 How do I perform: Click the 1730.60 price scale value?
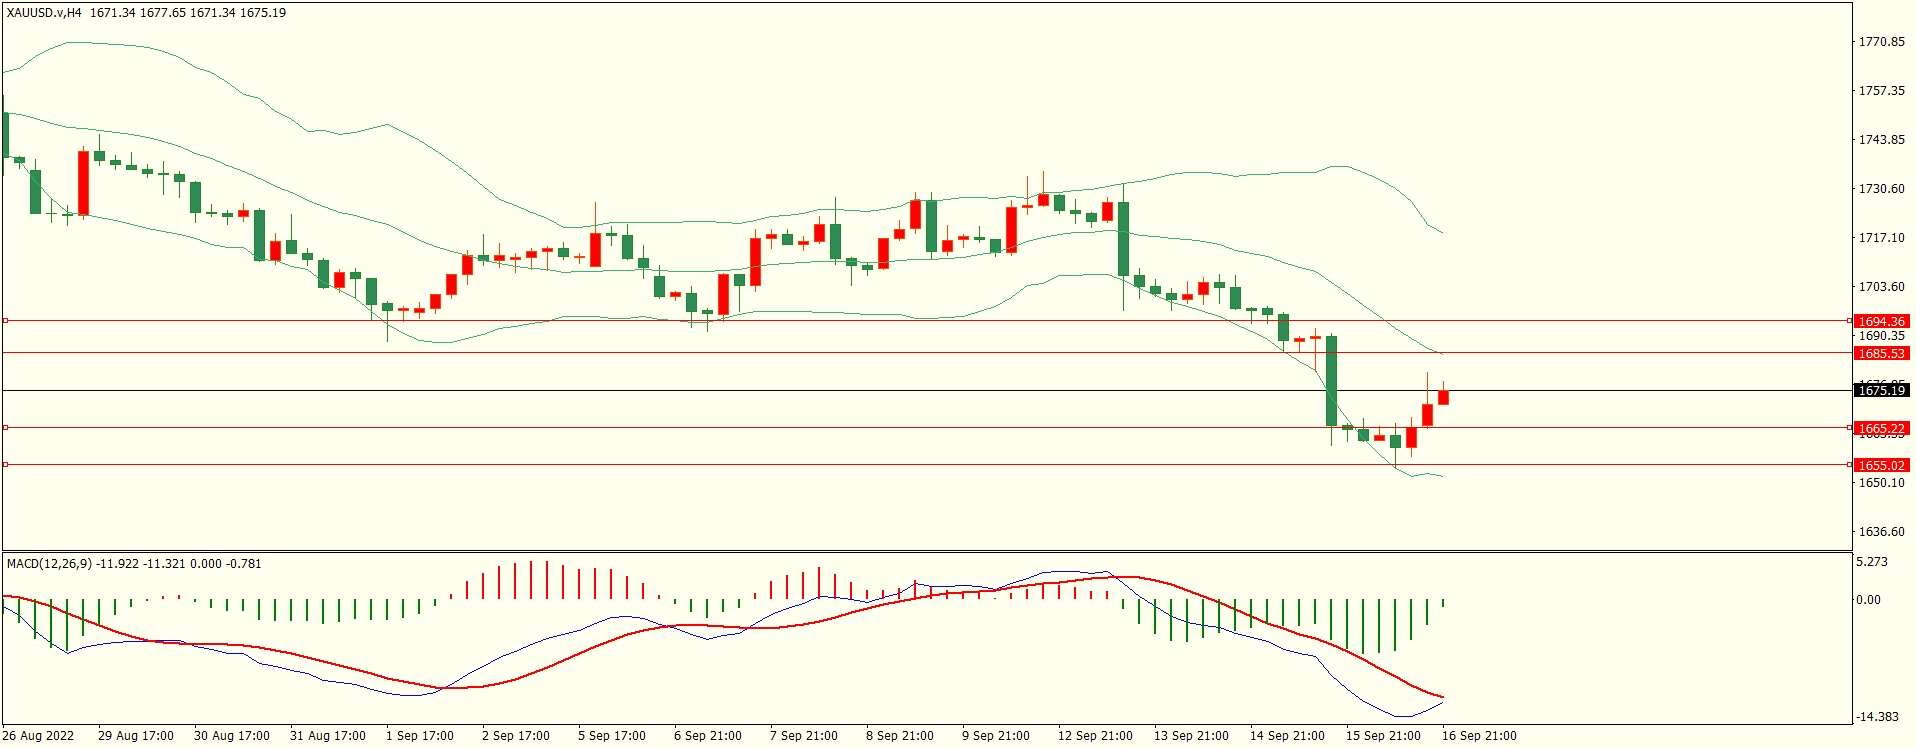[x=1881, y=189]
